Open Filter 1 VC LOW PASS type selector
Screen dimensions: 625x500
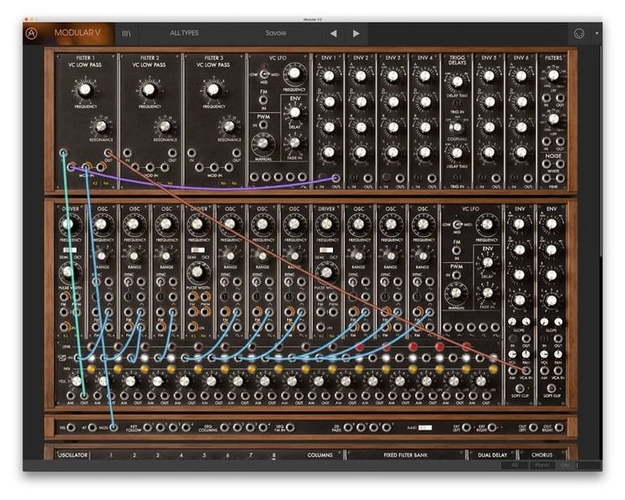85,65
